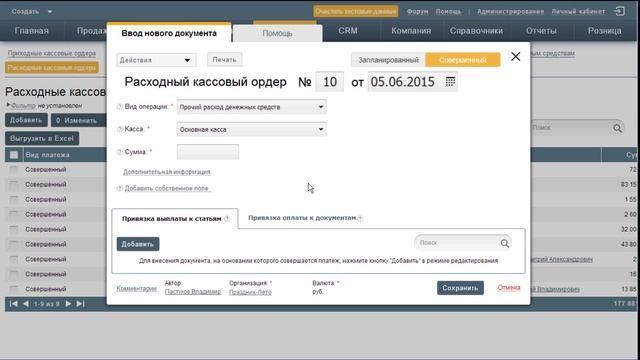Click Очистить тестовые данные button
Screen dimensions: 640x360
click(356, 11)
